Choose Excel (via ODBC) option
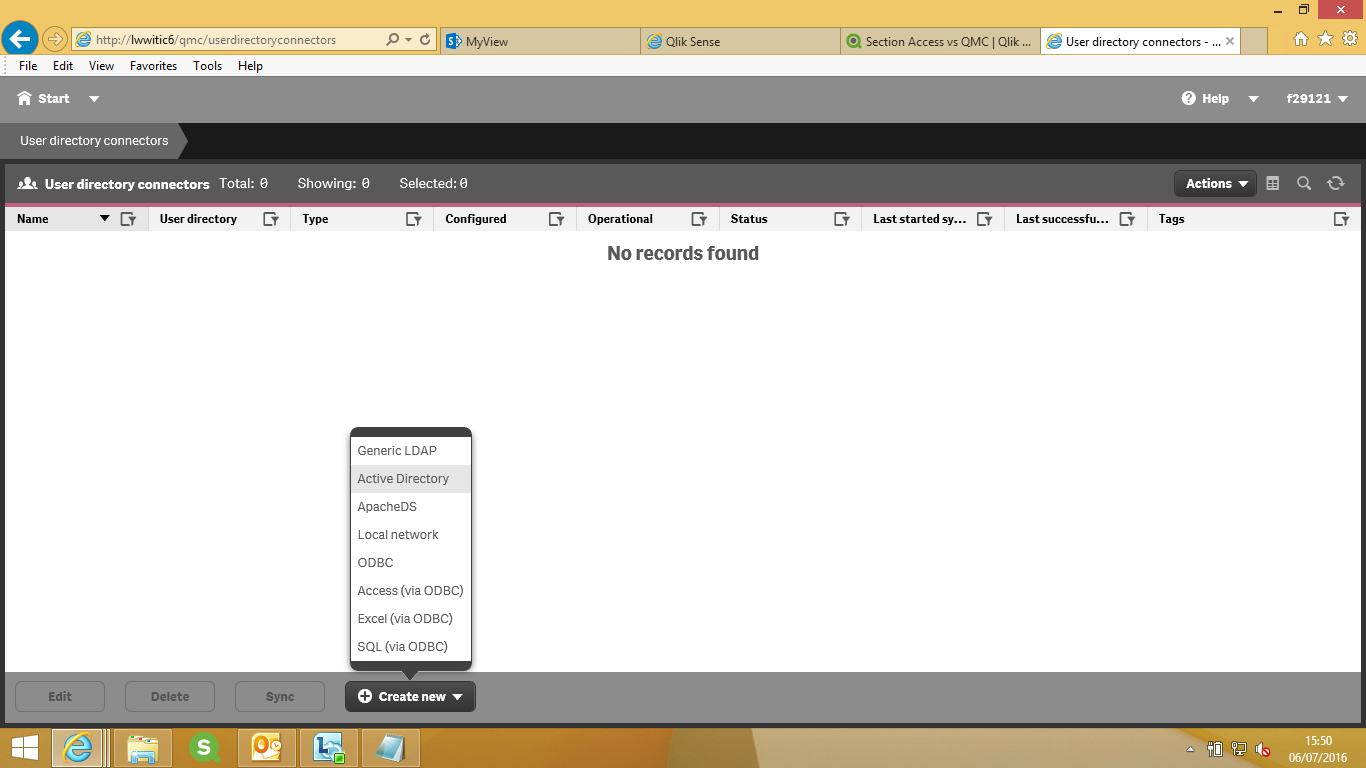 (410, 619)
